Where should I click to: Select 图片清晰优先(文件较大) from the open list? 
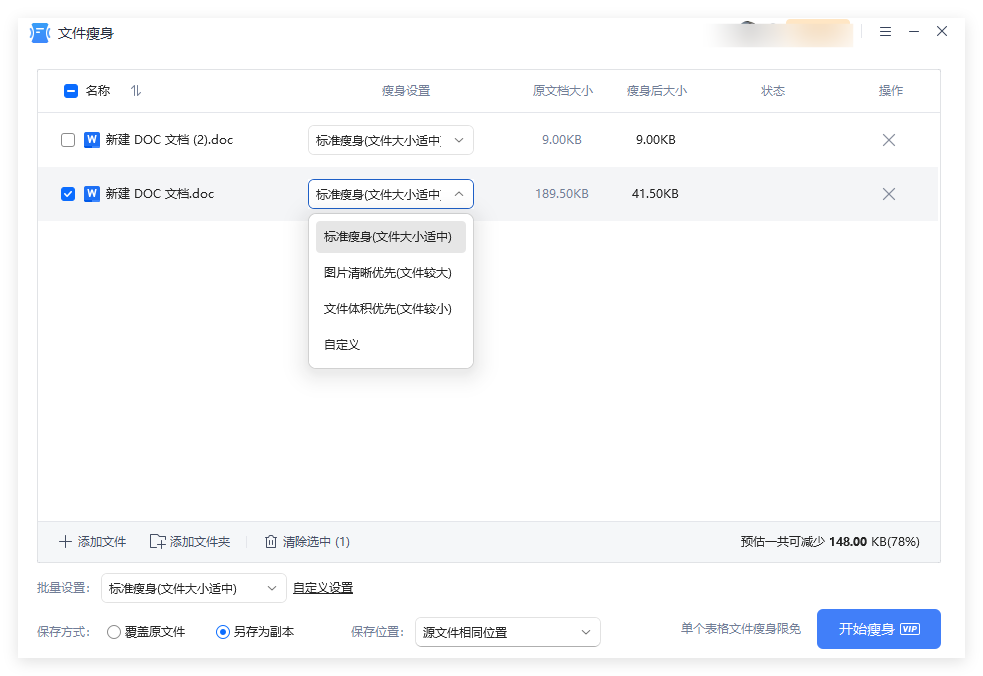[x=387, y=272]
